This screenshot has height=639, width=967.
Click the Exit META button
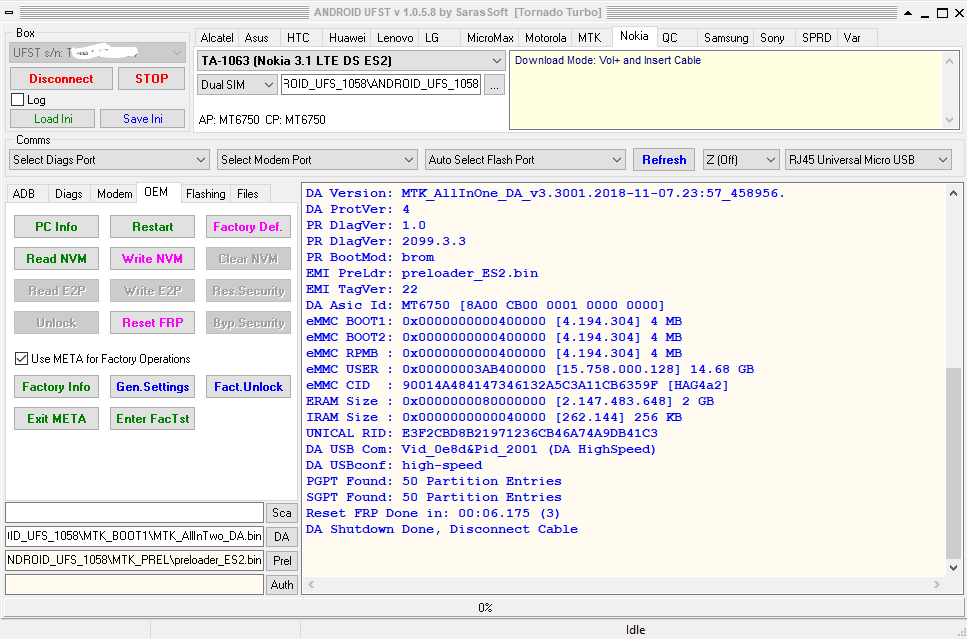click(56, 419)
